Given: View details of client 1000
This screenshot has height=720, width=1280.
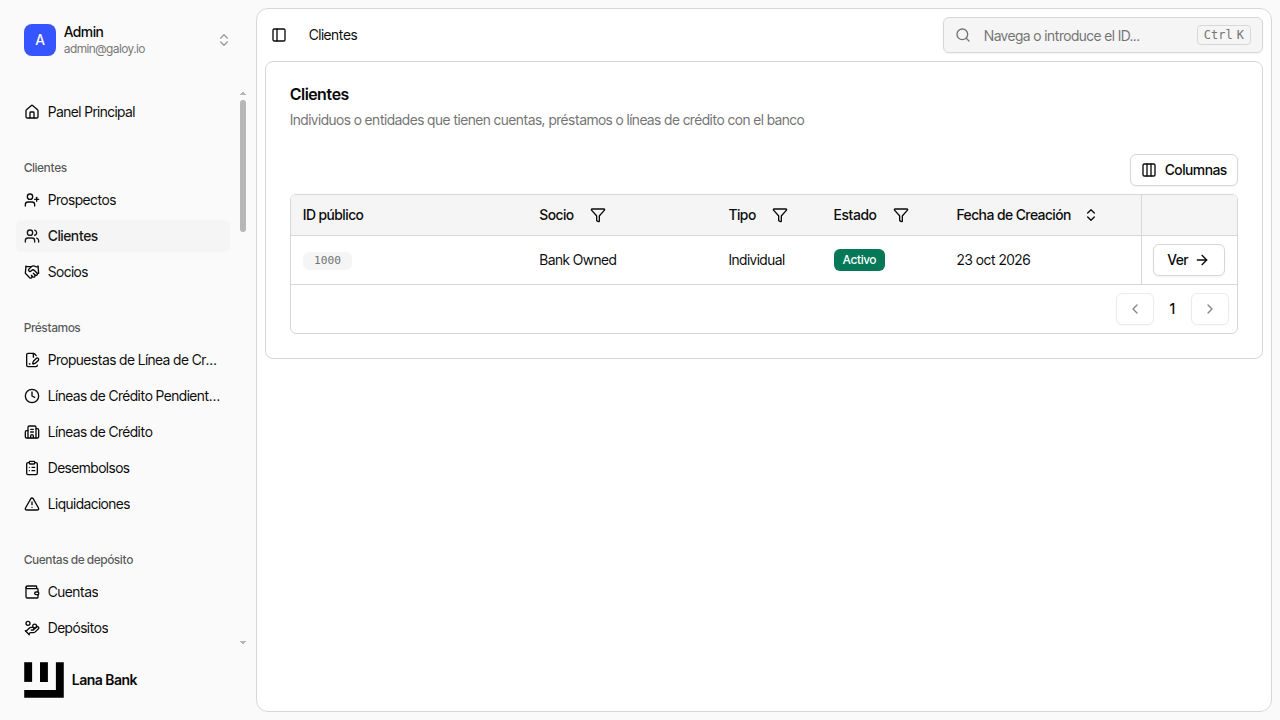Looking at the screenshot, I should [x=1189, y=260].
